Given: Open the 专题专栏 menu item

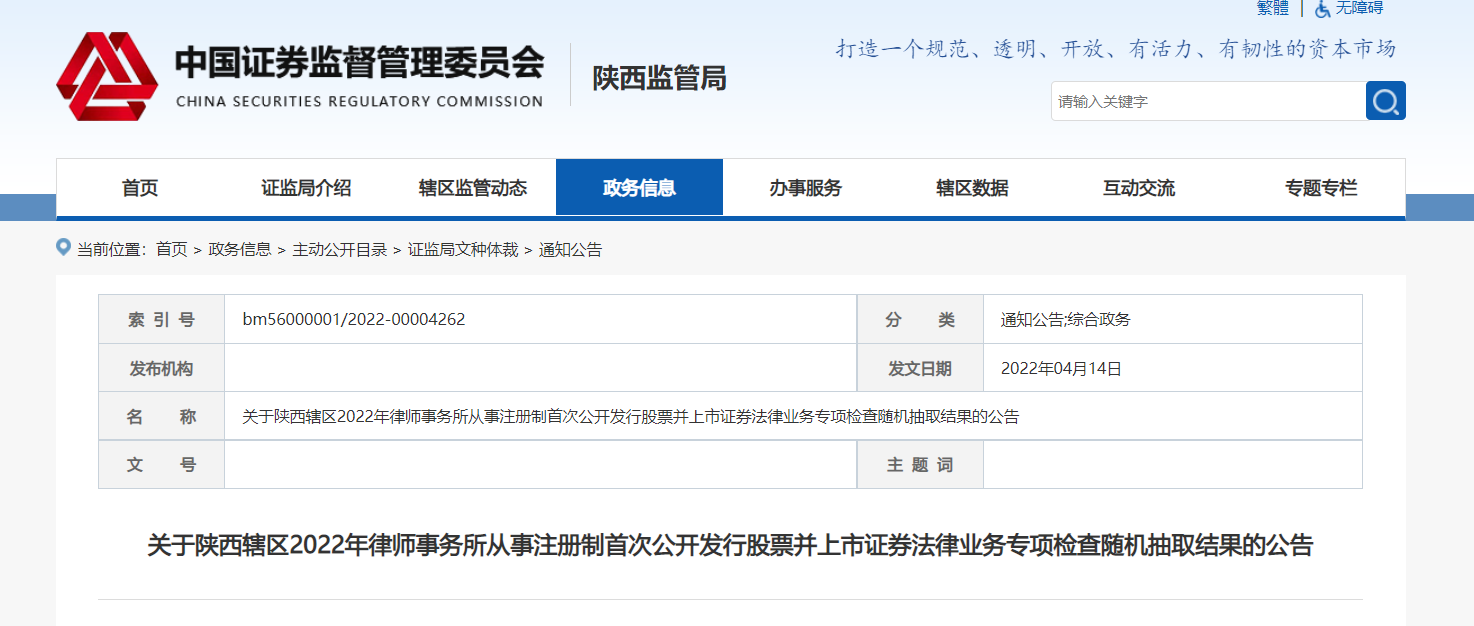Looking at the screenshot, I should point(1320,188).
